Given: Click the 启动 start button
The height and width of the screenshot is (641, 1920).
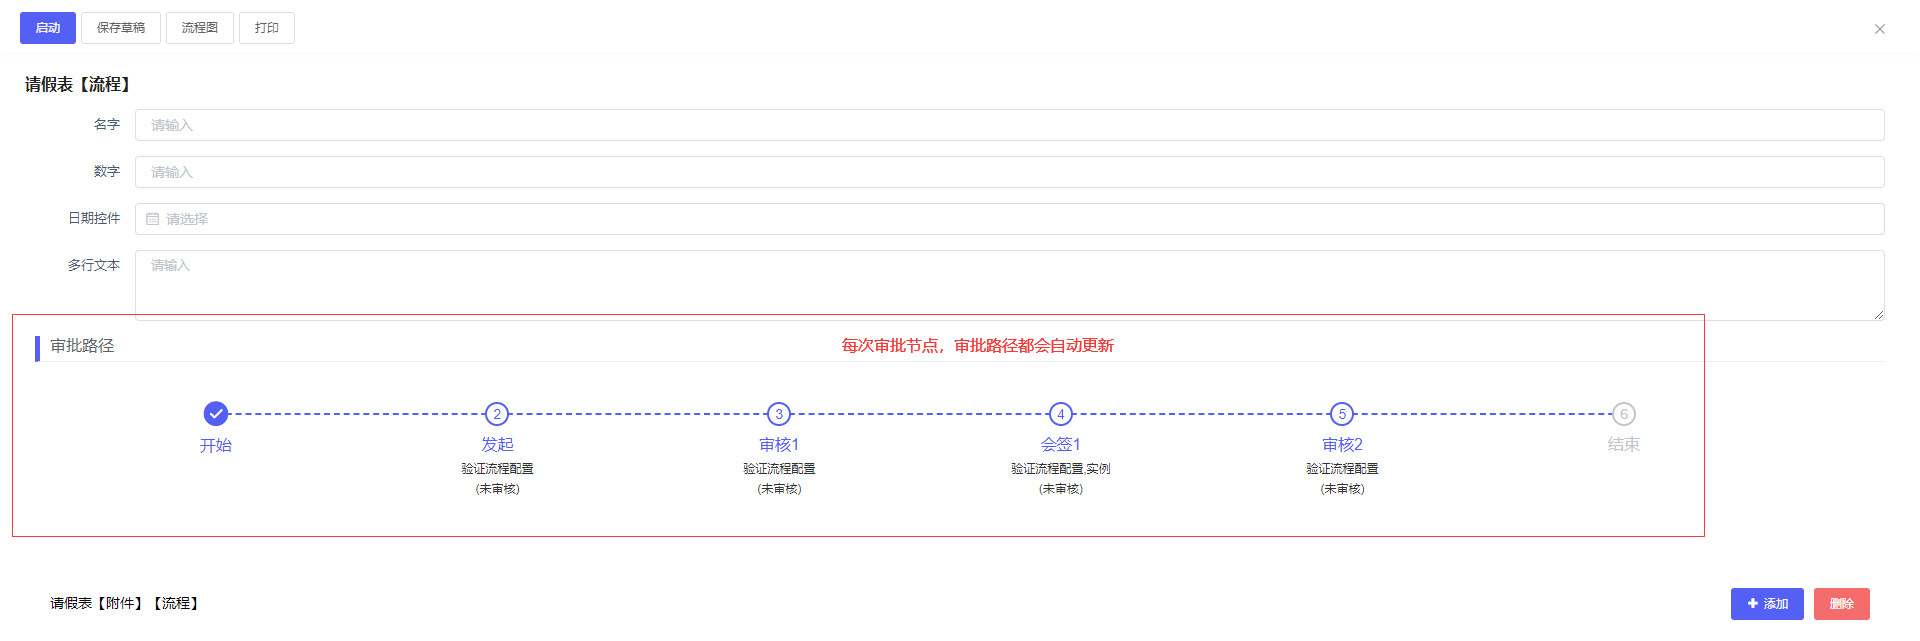Looking at the screenshot, I should (47, 28).
